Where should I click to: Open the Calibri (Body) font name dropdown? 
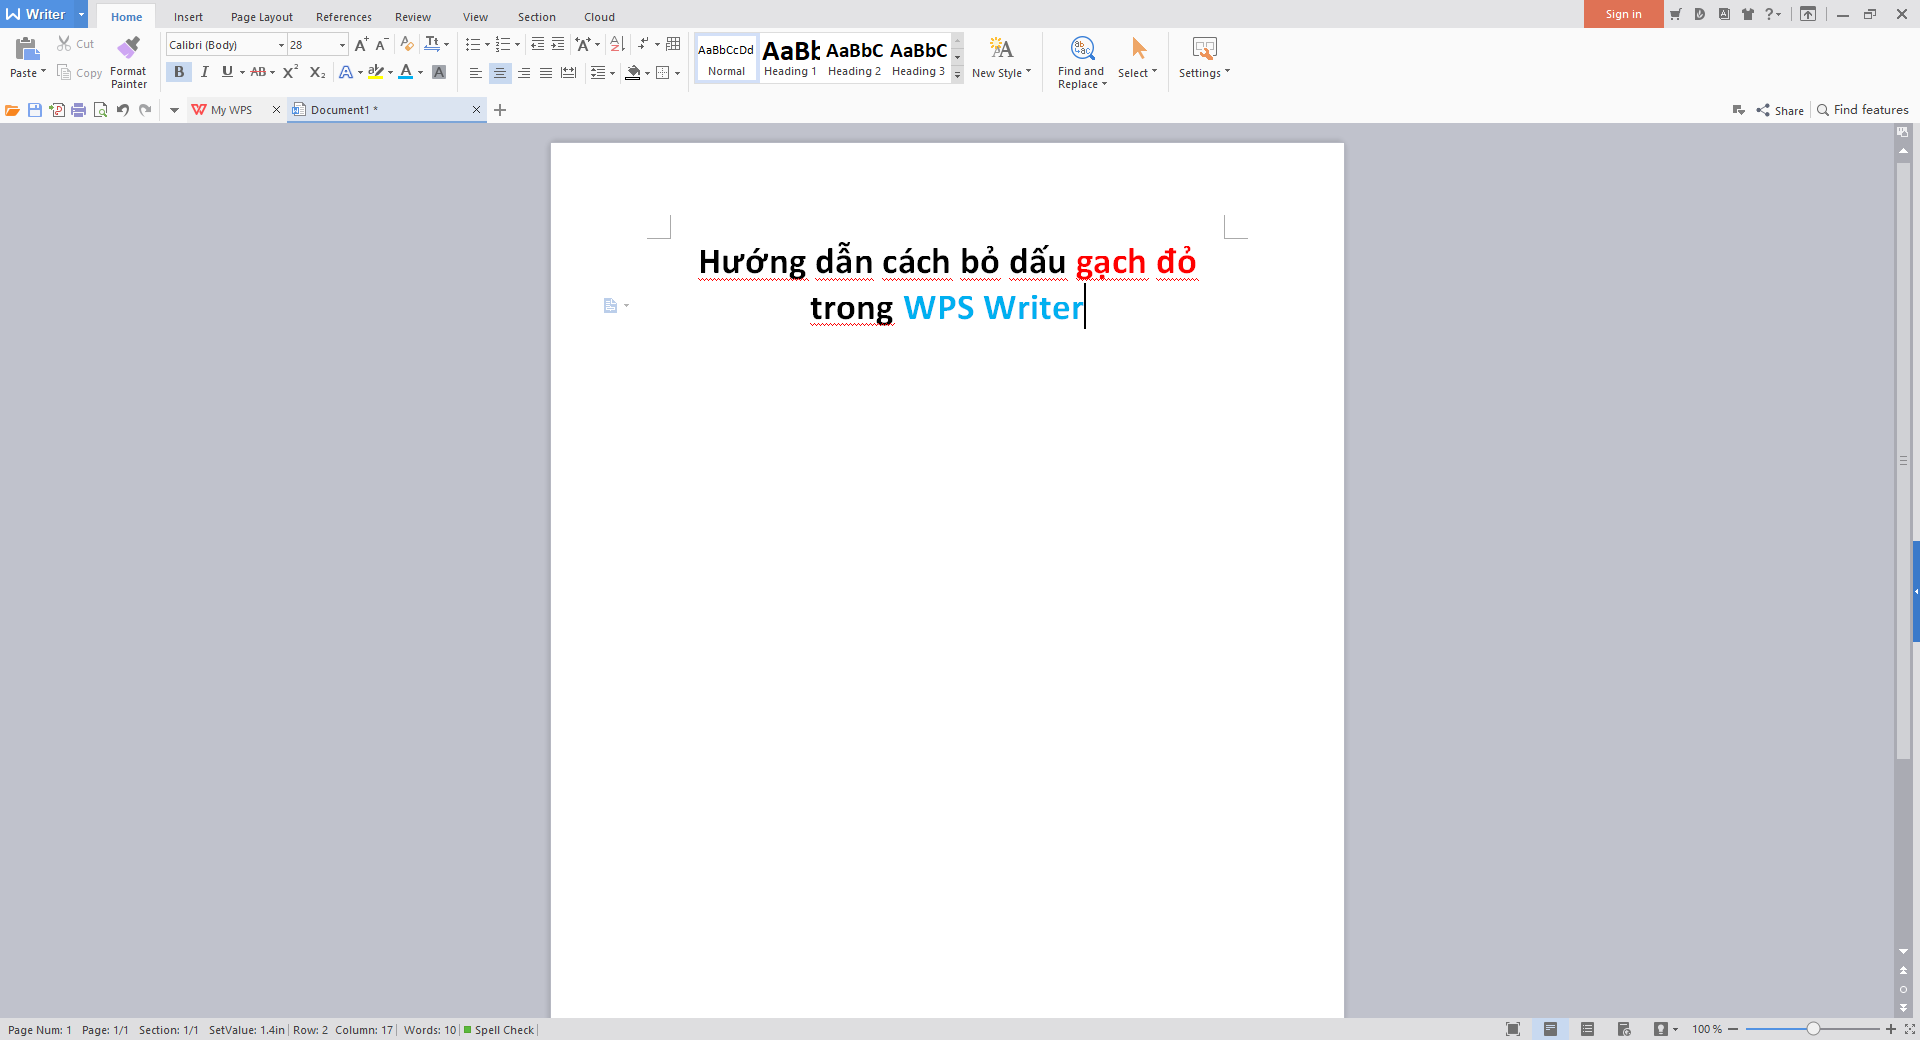(x=281, y=45)
